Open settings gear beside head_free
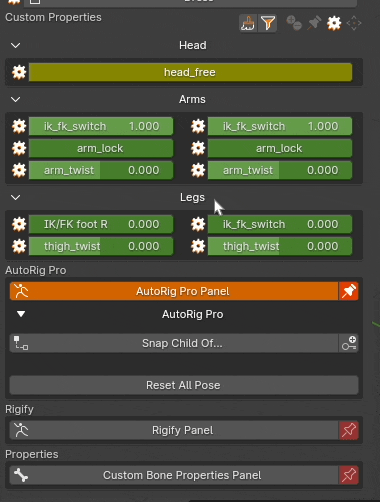 [x=19, y=72]
